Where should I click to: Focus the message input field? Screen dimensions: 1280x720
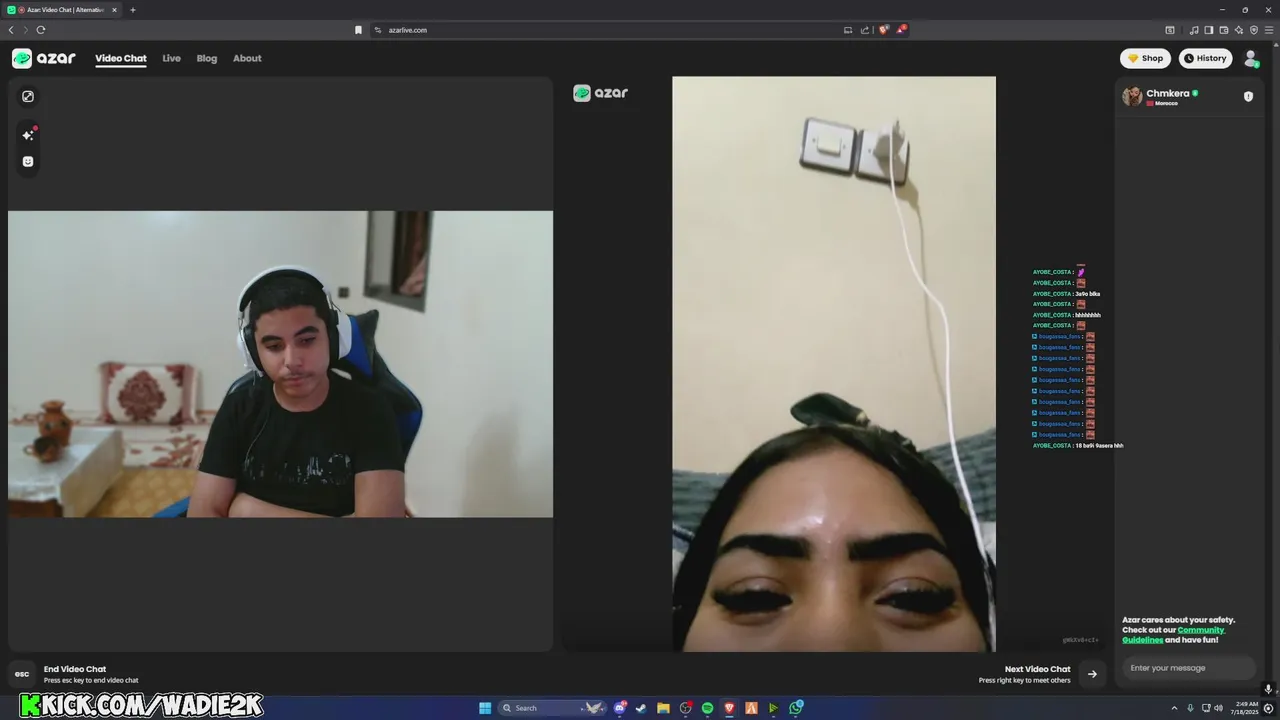pyautogui.click(x=1188, y=668)
